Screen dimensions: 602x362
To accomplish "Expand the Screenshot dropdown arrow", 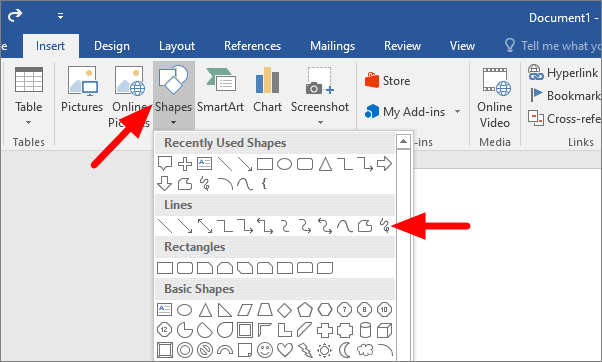I will pos(320,122).
